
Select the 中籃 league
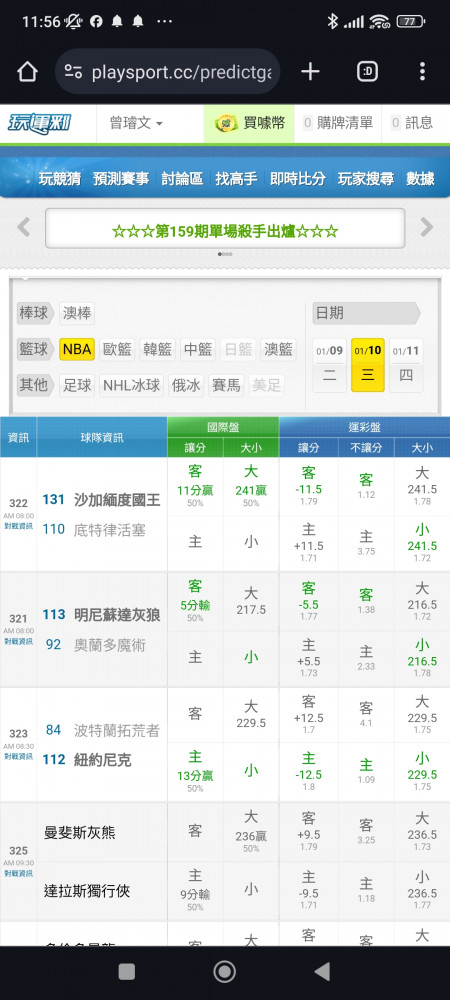click(x=198, y=349)
